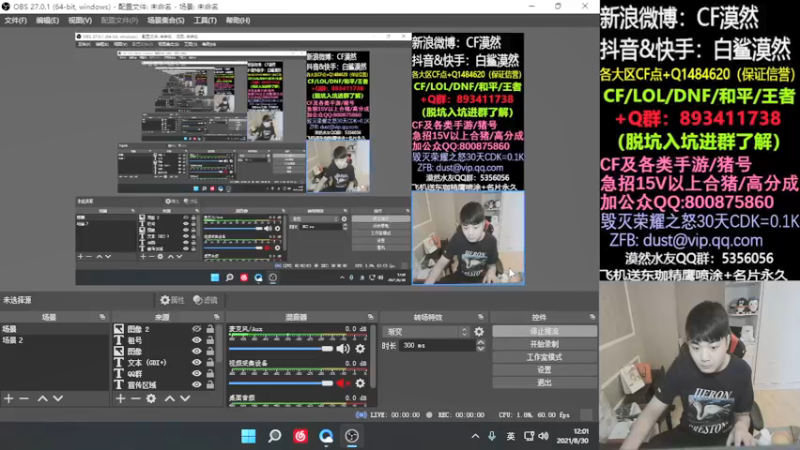Screen dimensions: 800x450
Task: Hide the 文本 (GDI+) source
Action: pyautogui.click(x=196, y=362)
